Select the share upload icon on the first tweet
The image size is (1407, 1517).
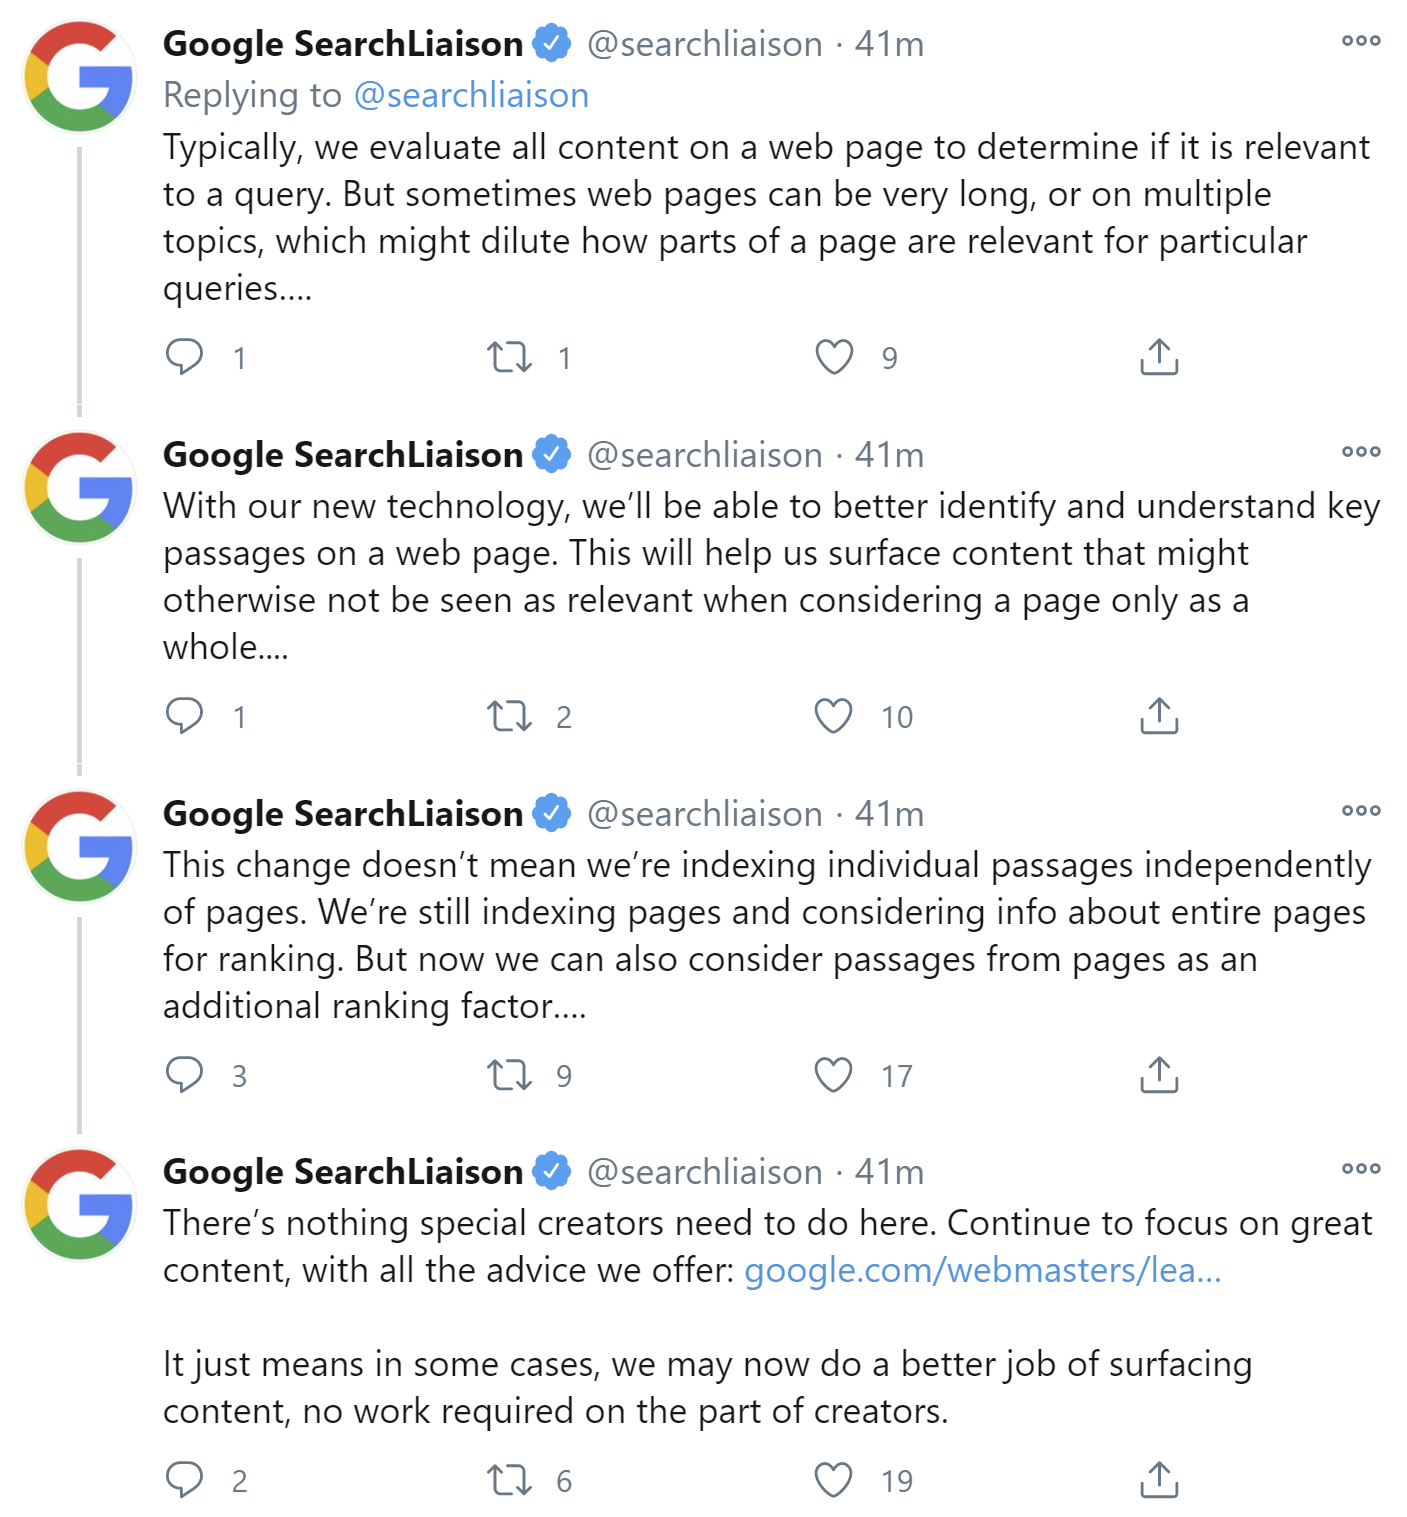point(1158,356)
